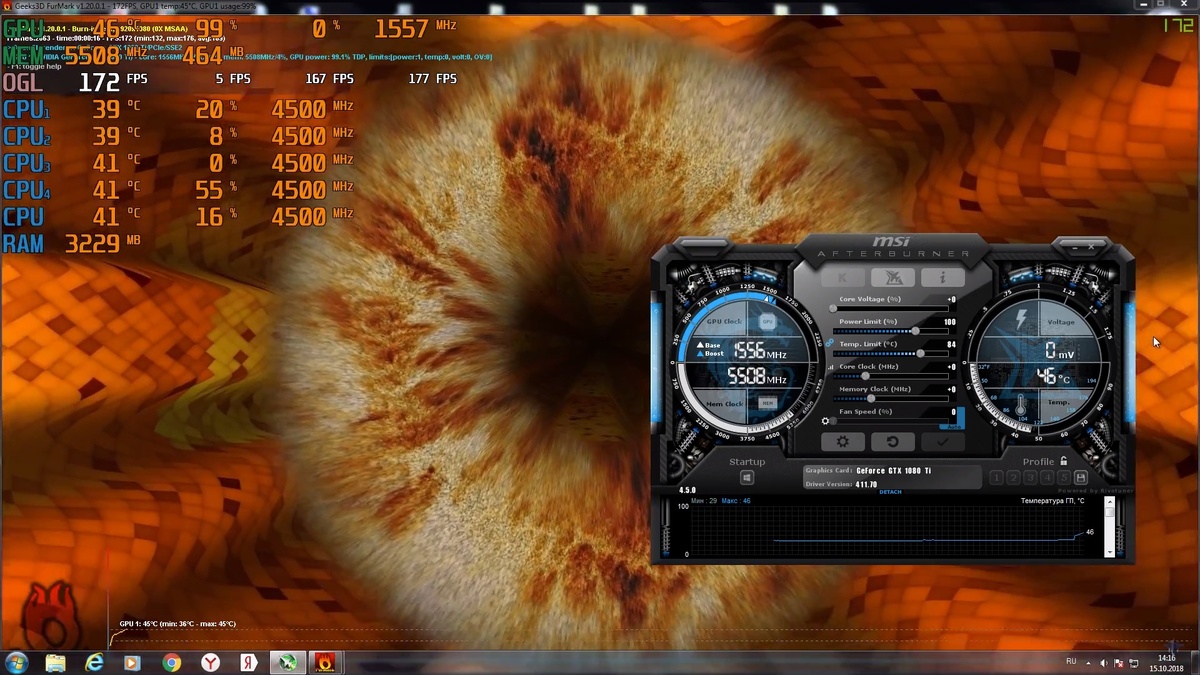
Task: Toggle the Windows Startup button in Afterburner
Action: [x=746, y=478]
